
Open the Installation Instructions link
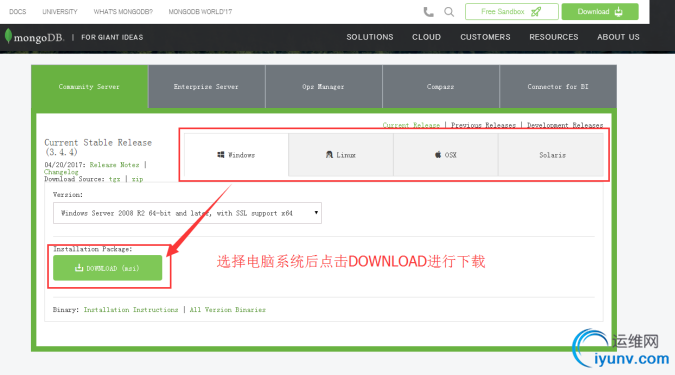pos(131,310)
